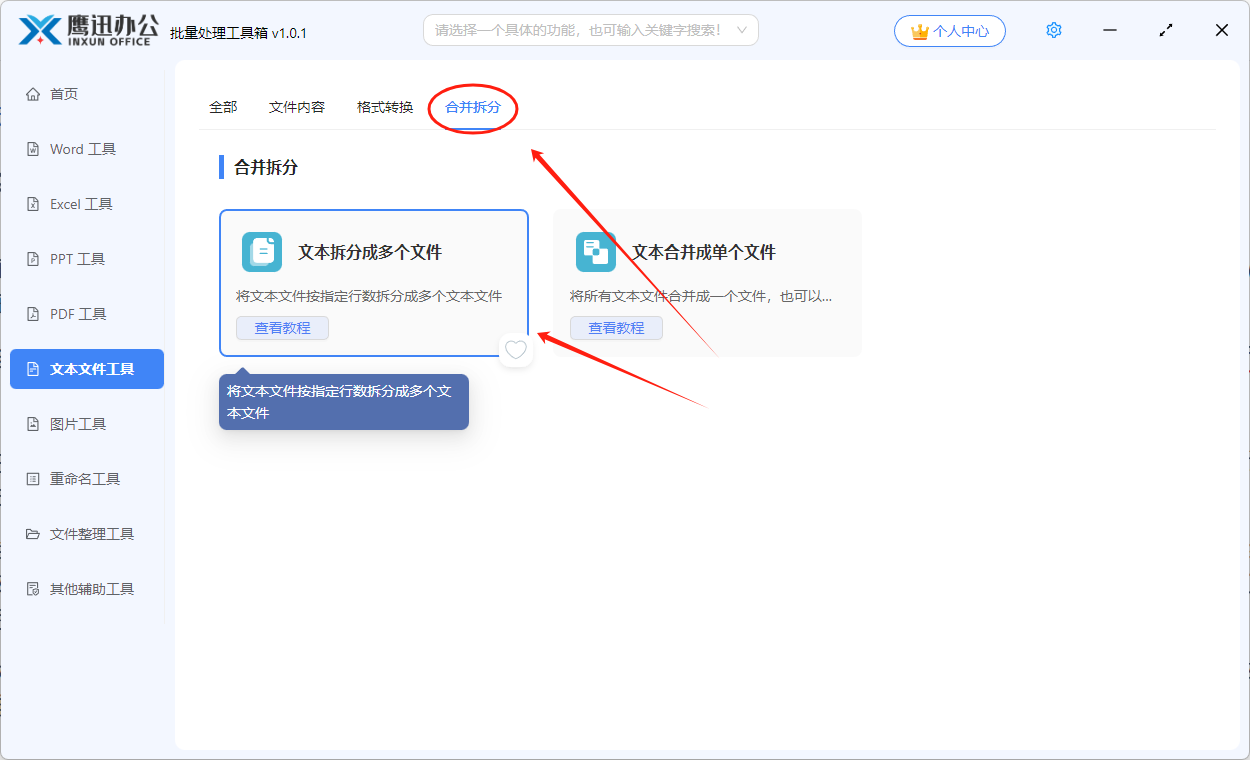
Task: Open the 文本合并成单个文件 title
Action: pos(704,253)
